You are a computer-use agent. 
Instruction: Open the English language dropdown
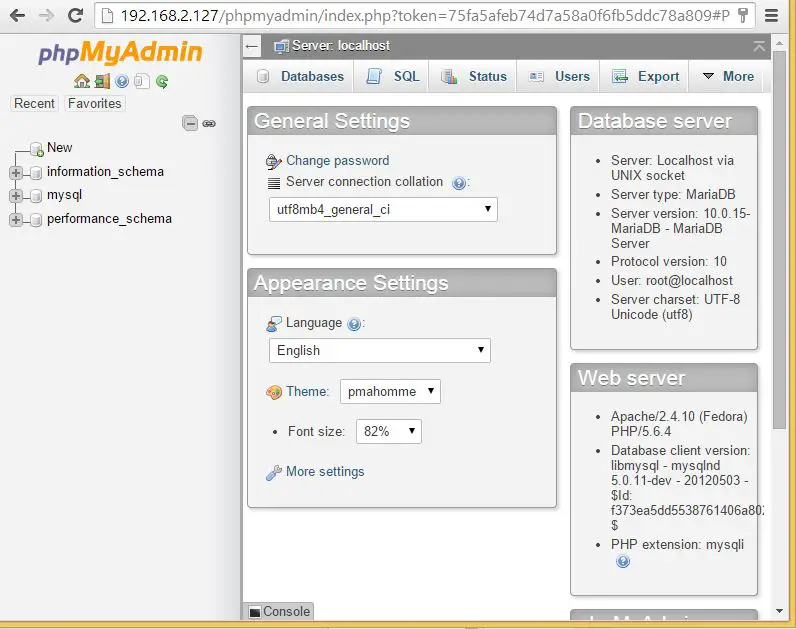pyautogui.click(x=380, y=351)
